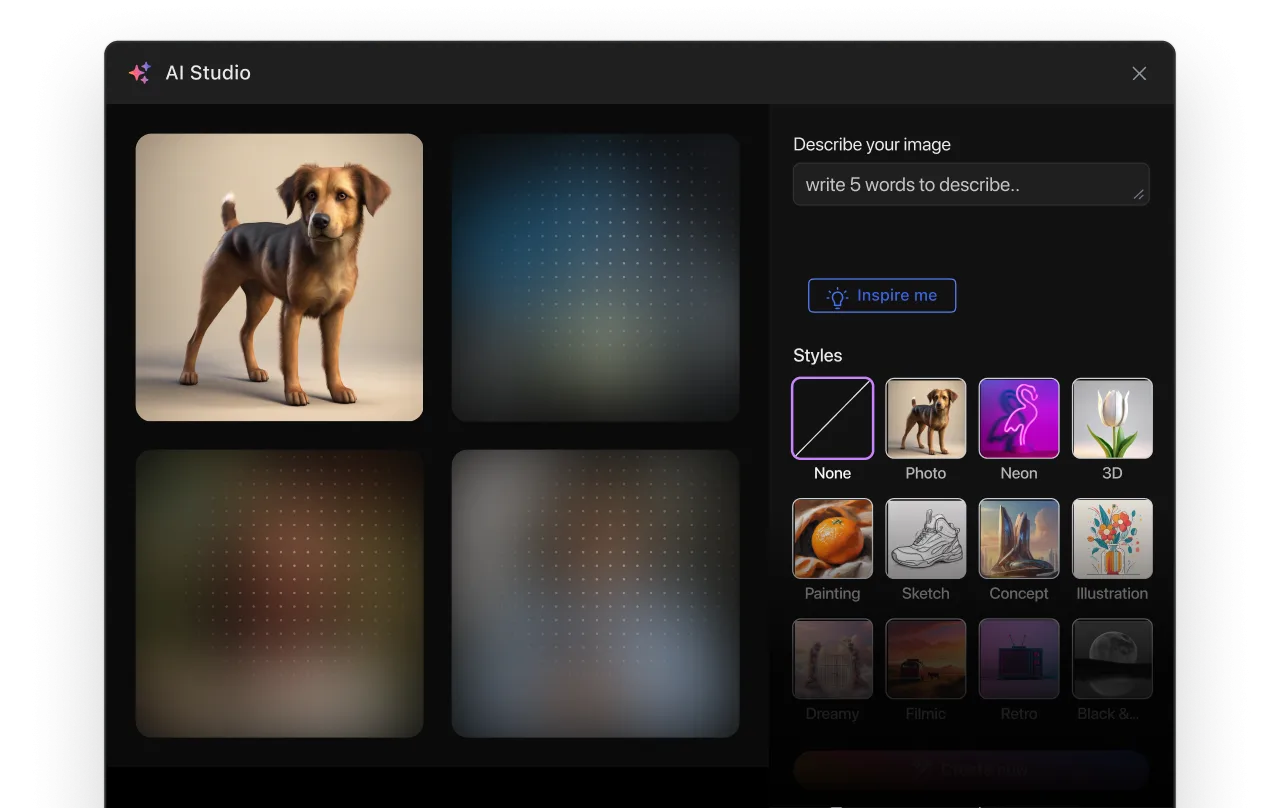Select the Dreamy style thumbnail
1278x808 pixels.
click(832, 658)
